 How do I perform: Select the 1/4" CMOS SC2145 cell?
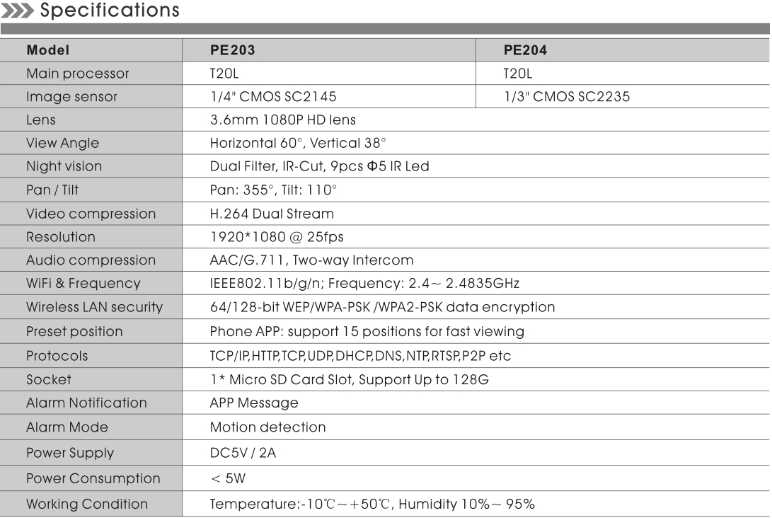tap(274, 97)
